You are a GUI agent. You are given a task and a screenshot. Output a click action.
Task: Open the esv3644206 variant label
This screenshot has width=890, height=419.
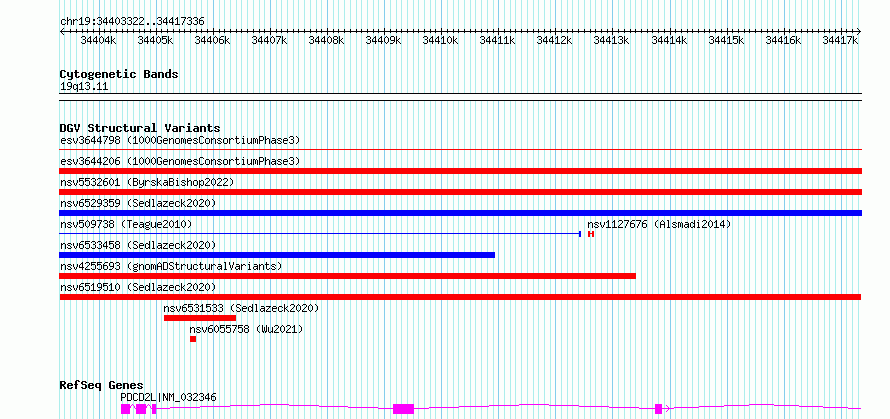pos(180,161)
